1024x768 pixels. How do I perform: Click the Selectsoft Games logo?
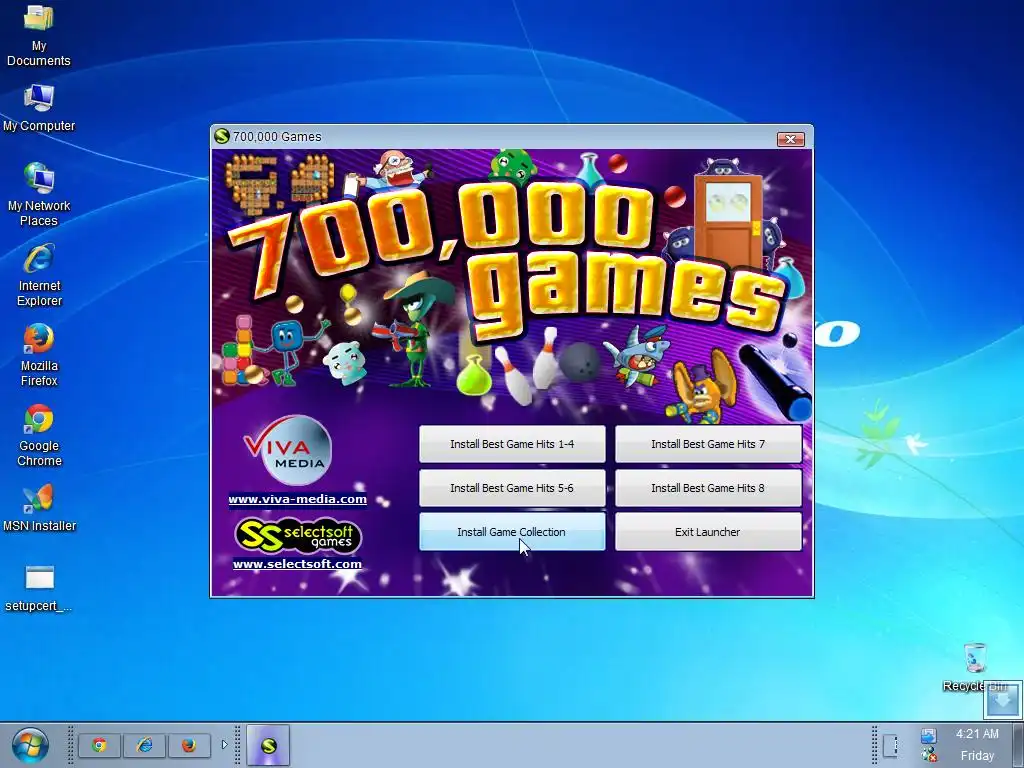298,536
